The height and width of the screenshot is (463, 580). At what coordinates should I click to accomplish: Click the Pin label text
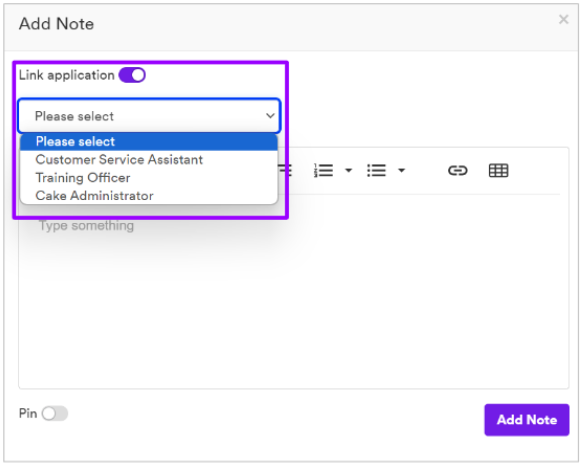point(28,413)
